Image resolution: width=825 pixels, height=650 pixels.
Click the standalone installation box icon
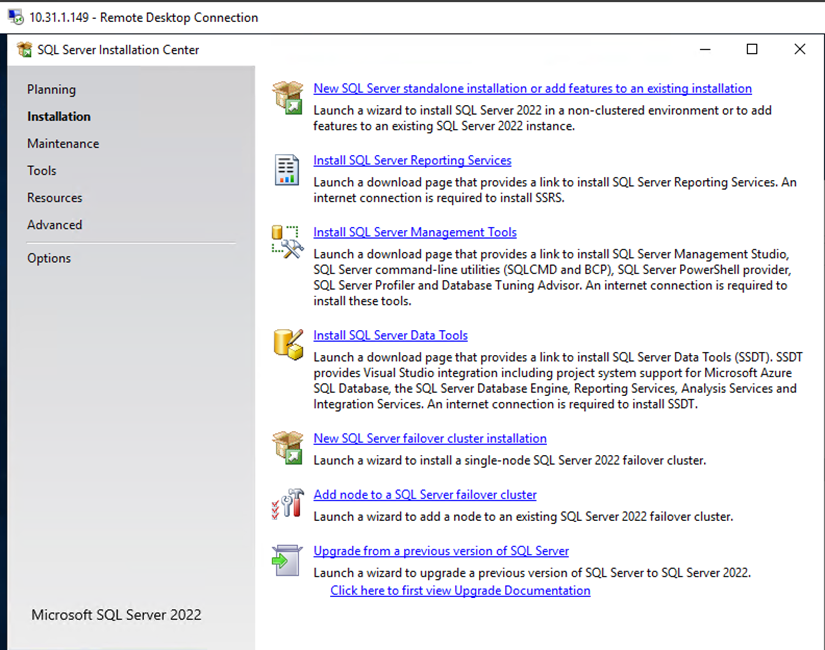click(287, 98)
